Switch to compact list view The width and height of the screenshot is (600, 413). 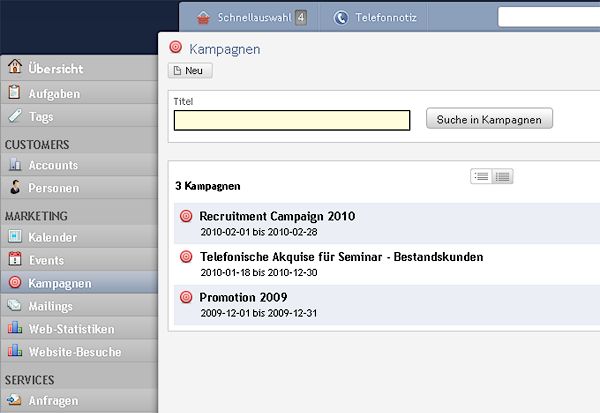pyautogui.click(x=481, y=176)
